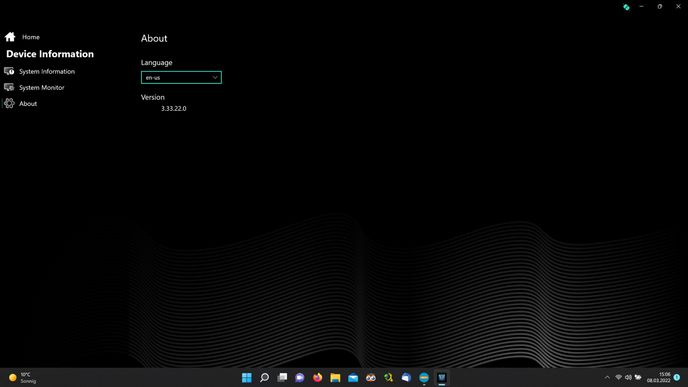This screenshot has width=688, height=387.
Task: Open the owl-eyes app on taskbar
Action: click(371, 377)
